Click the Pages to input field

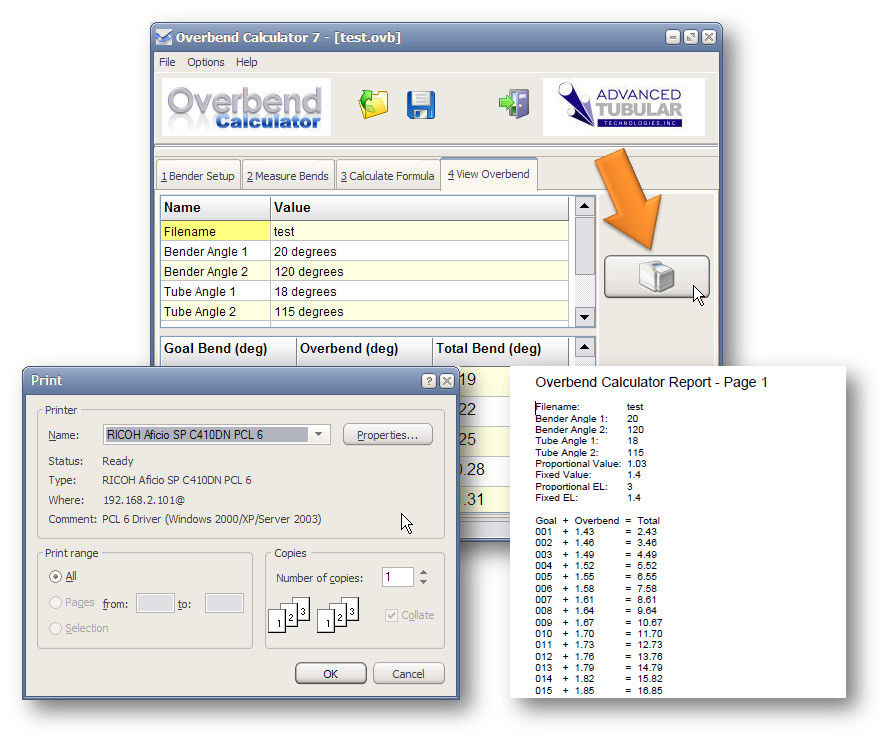tap(224, 603)
